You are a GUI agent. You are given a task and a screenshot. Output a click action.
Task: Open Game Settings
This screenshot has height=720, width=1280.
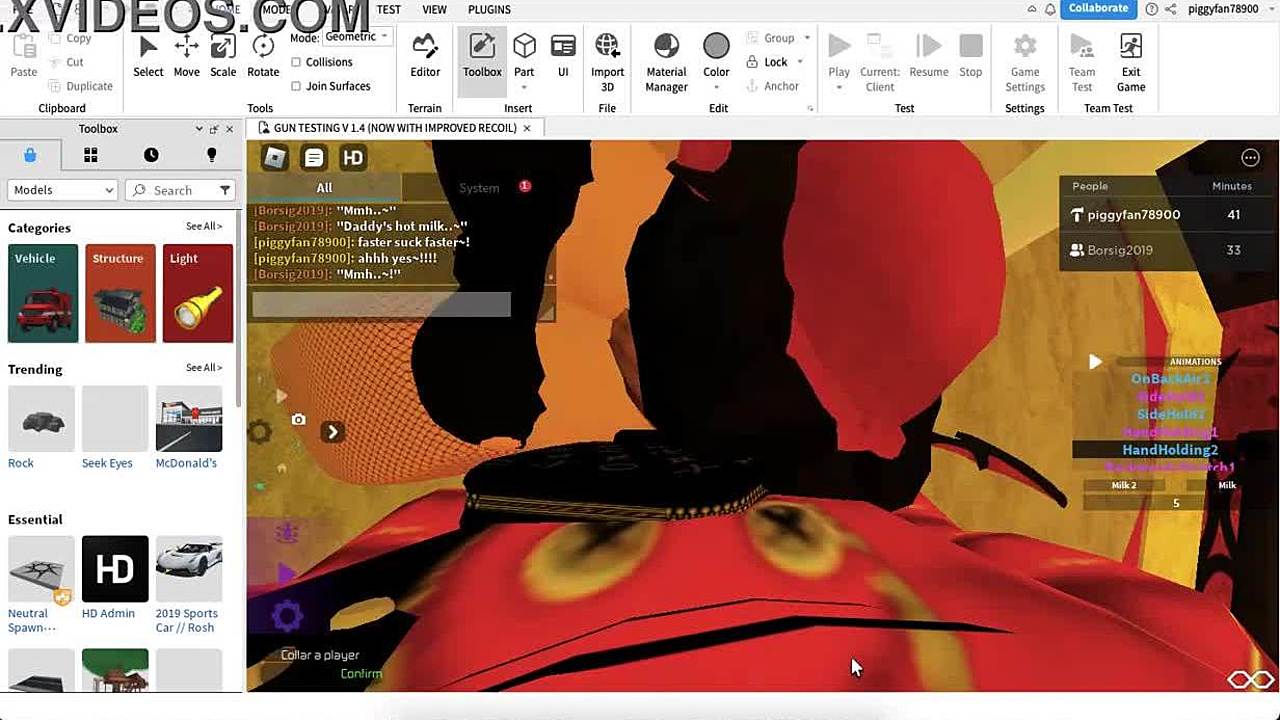click(x=1024, y=62)
